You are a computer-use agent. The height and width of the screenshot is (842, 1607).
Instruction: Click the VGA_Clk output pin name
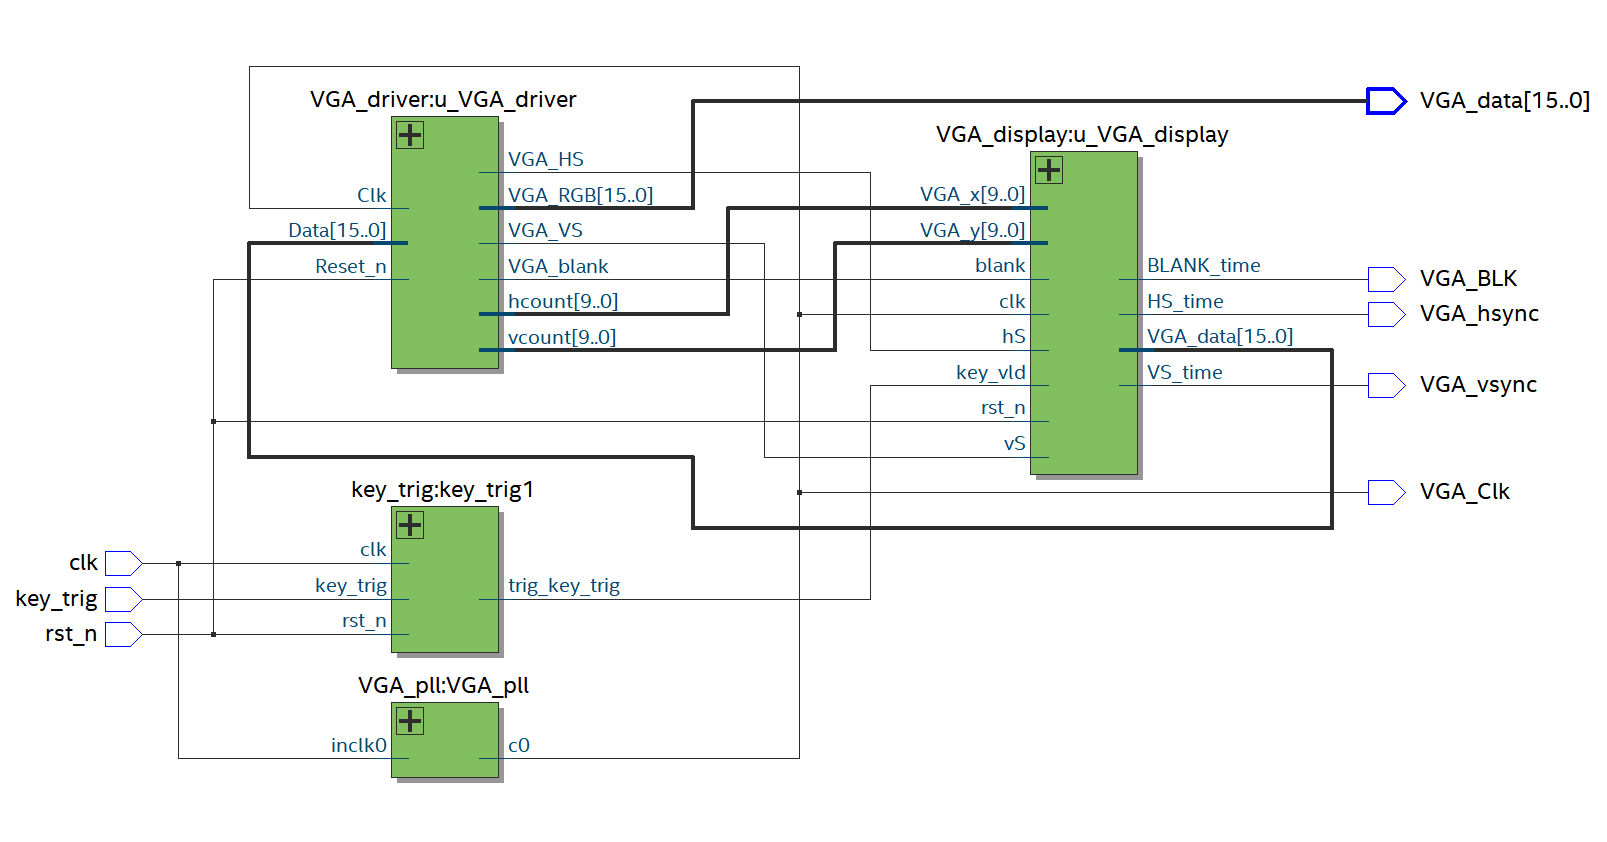[x=1465, y=492]
